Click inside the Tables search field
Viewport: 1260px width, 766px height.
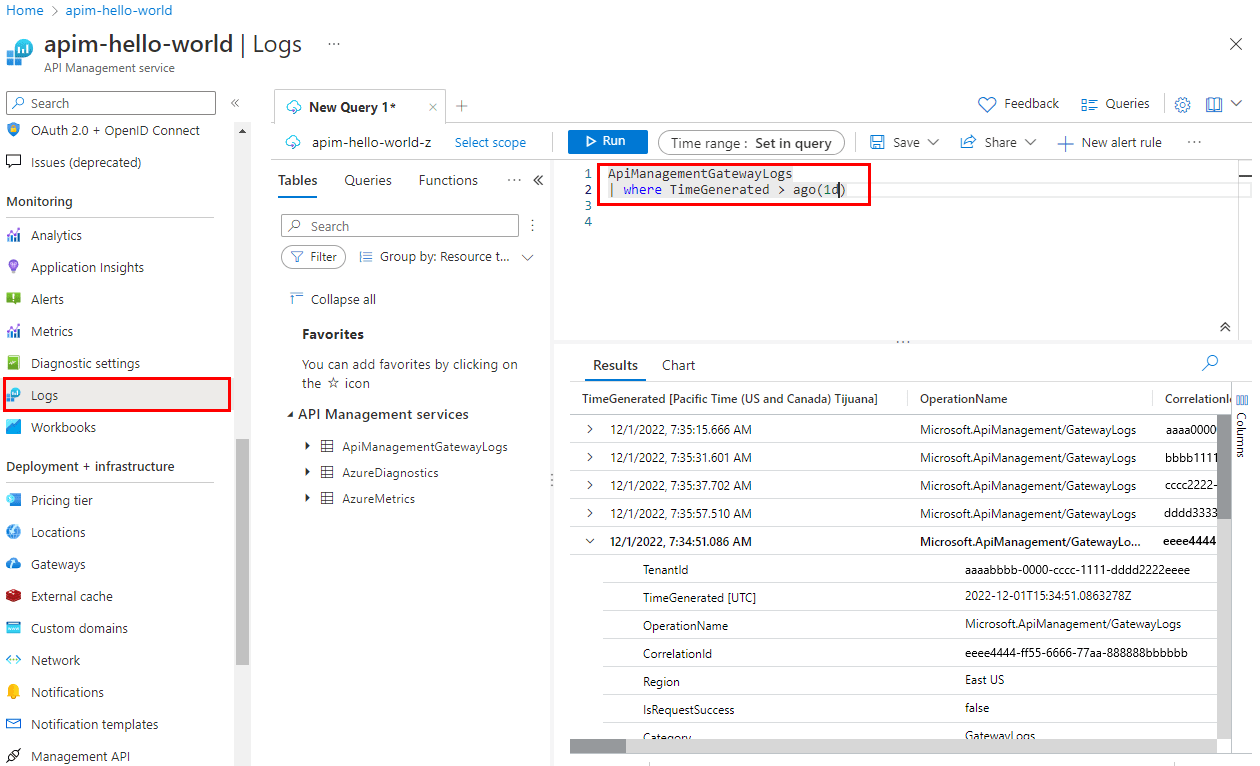pos(400,225)
